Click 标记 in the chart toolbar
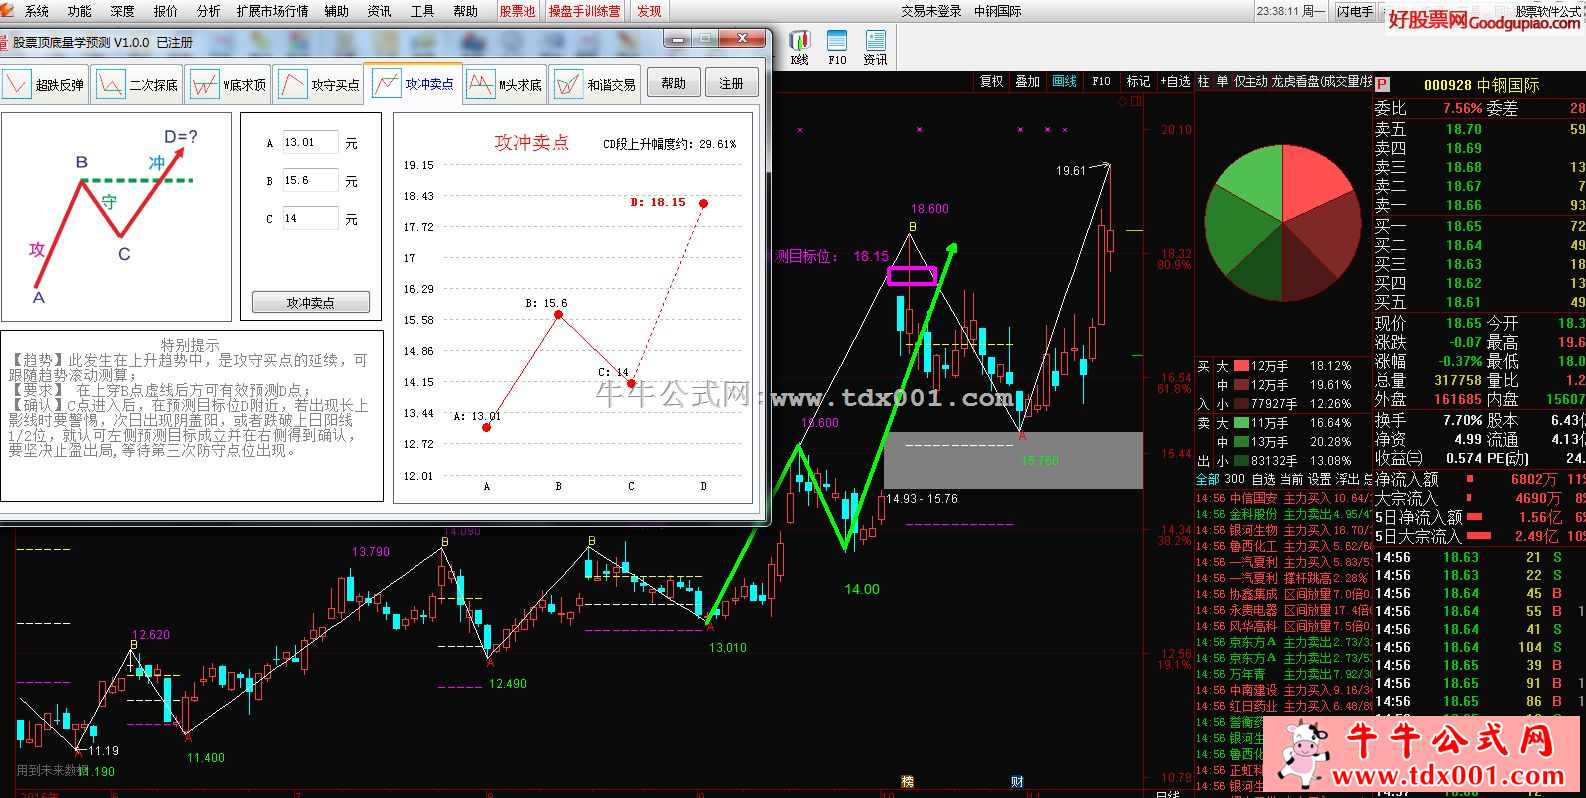Screen dimensions: 1586x798 tap(1138, 81)
